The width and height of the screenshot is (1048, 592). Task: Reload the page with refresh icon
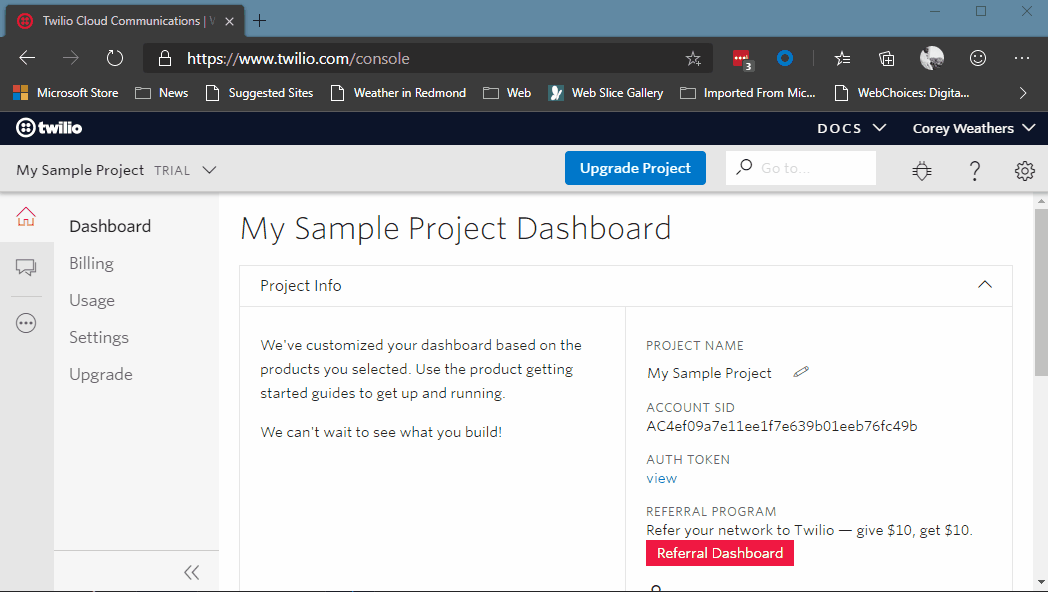[115, 58]
